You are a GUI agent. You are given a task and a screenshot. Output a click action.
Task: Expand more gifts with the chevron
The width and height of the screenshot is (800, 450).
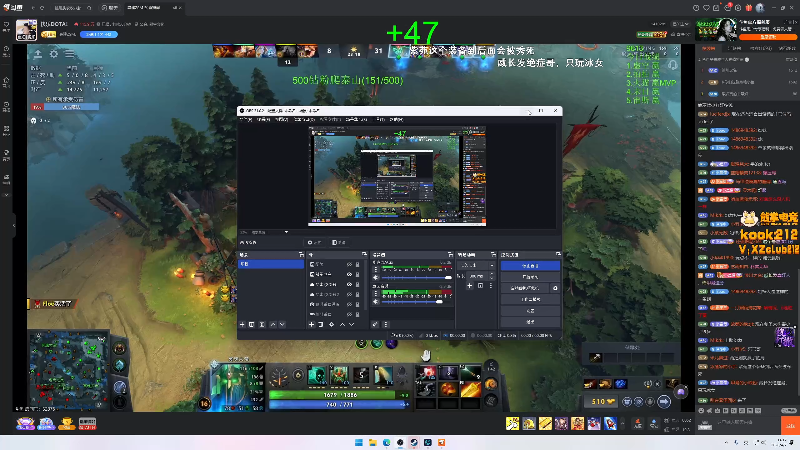(x=622, y=423)
